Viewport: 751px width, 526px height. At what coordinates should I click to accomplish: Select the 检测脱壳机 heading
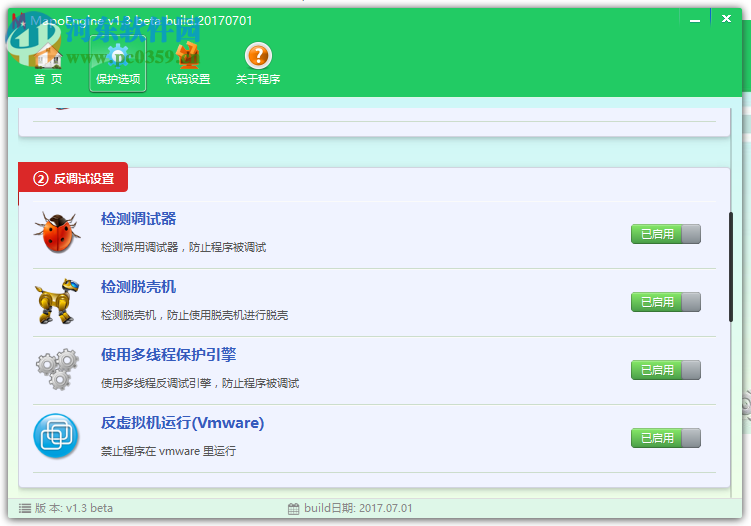(138, 287)
